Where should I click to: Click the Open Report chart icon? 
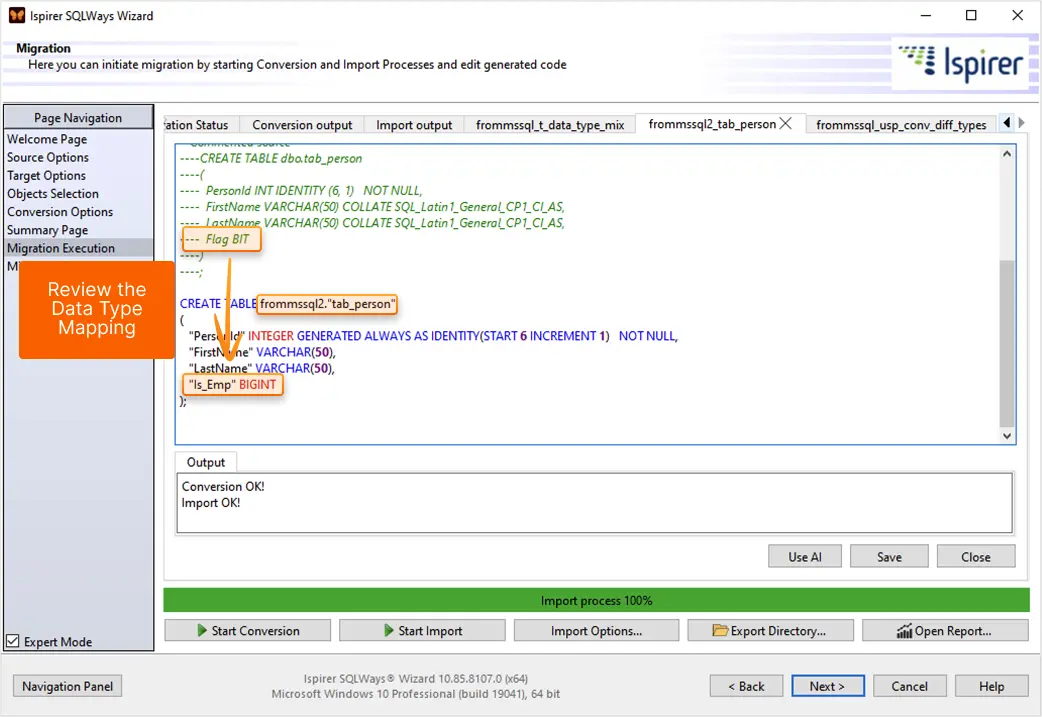pos(904,631)
